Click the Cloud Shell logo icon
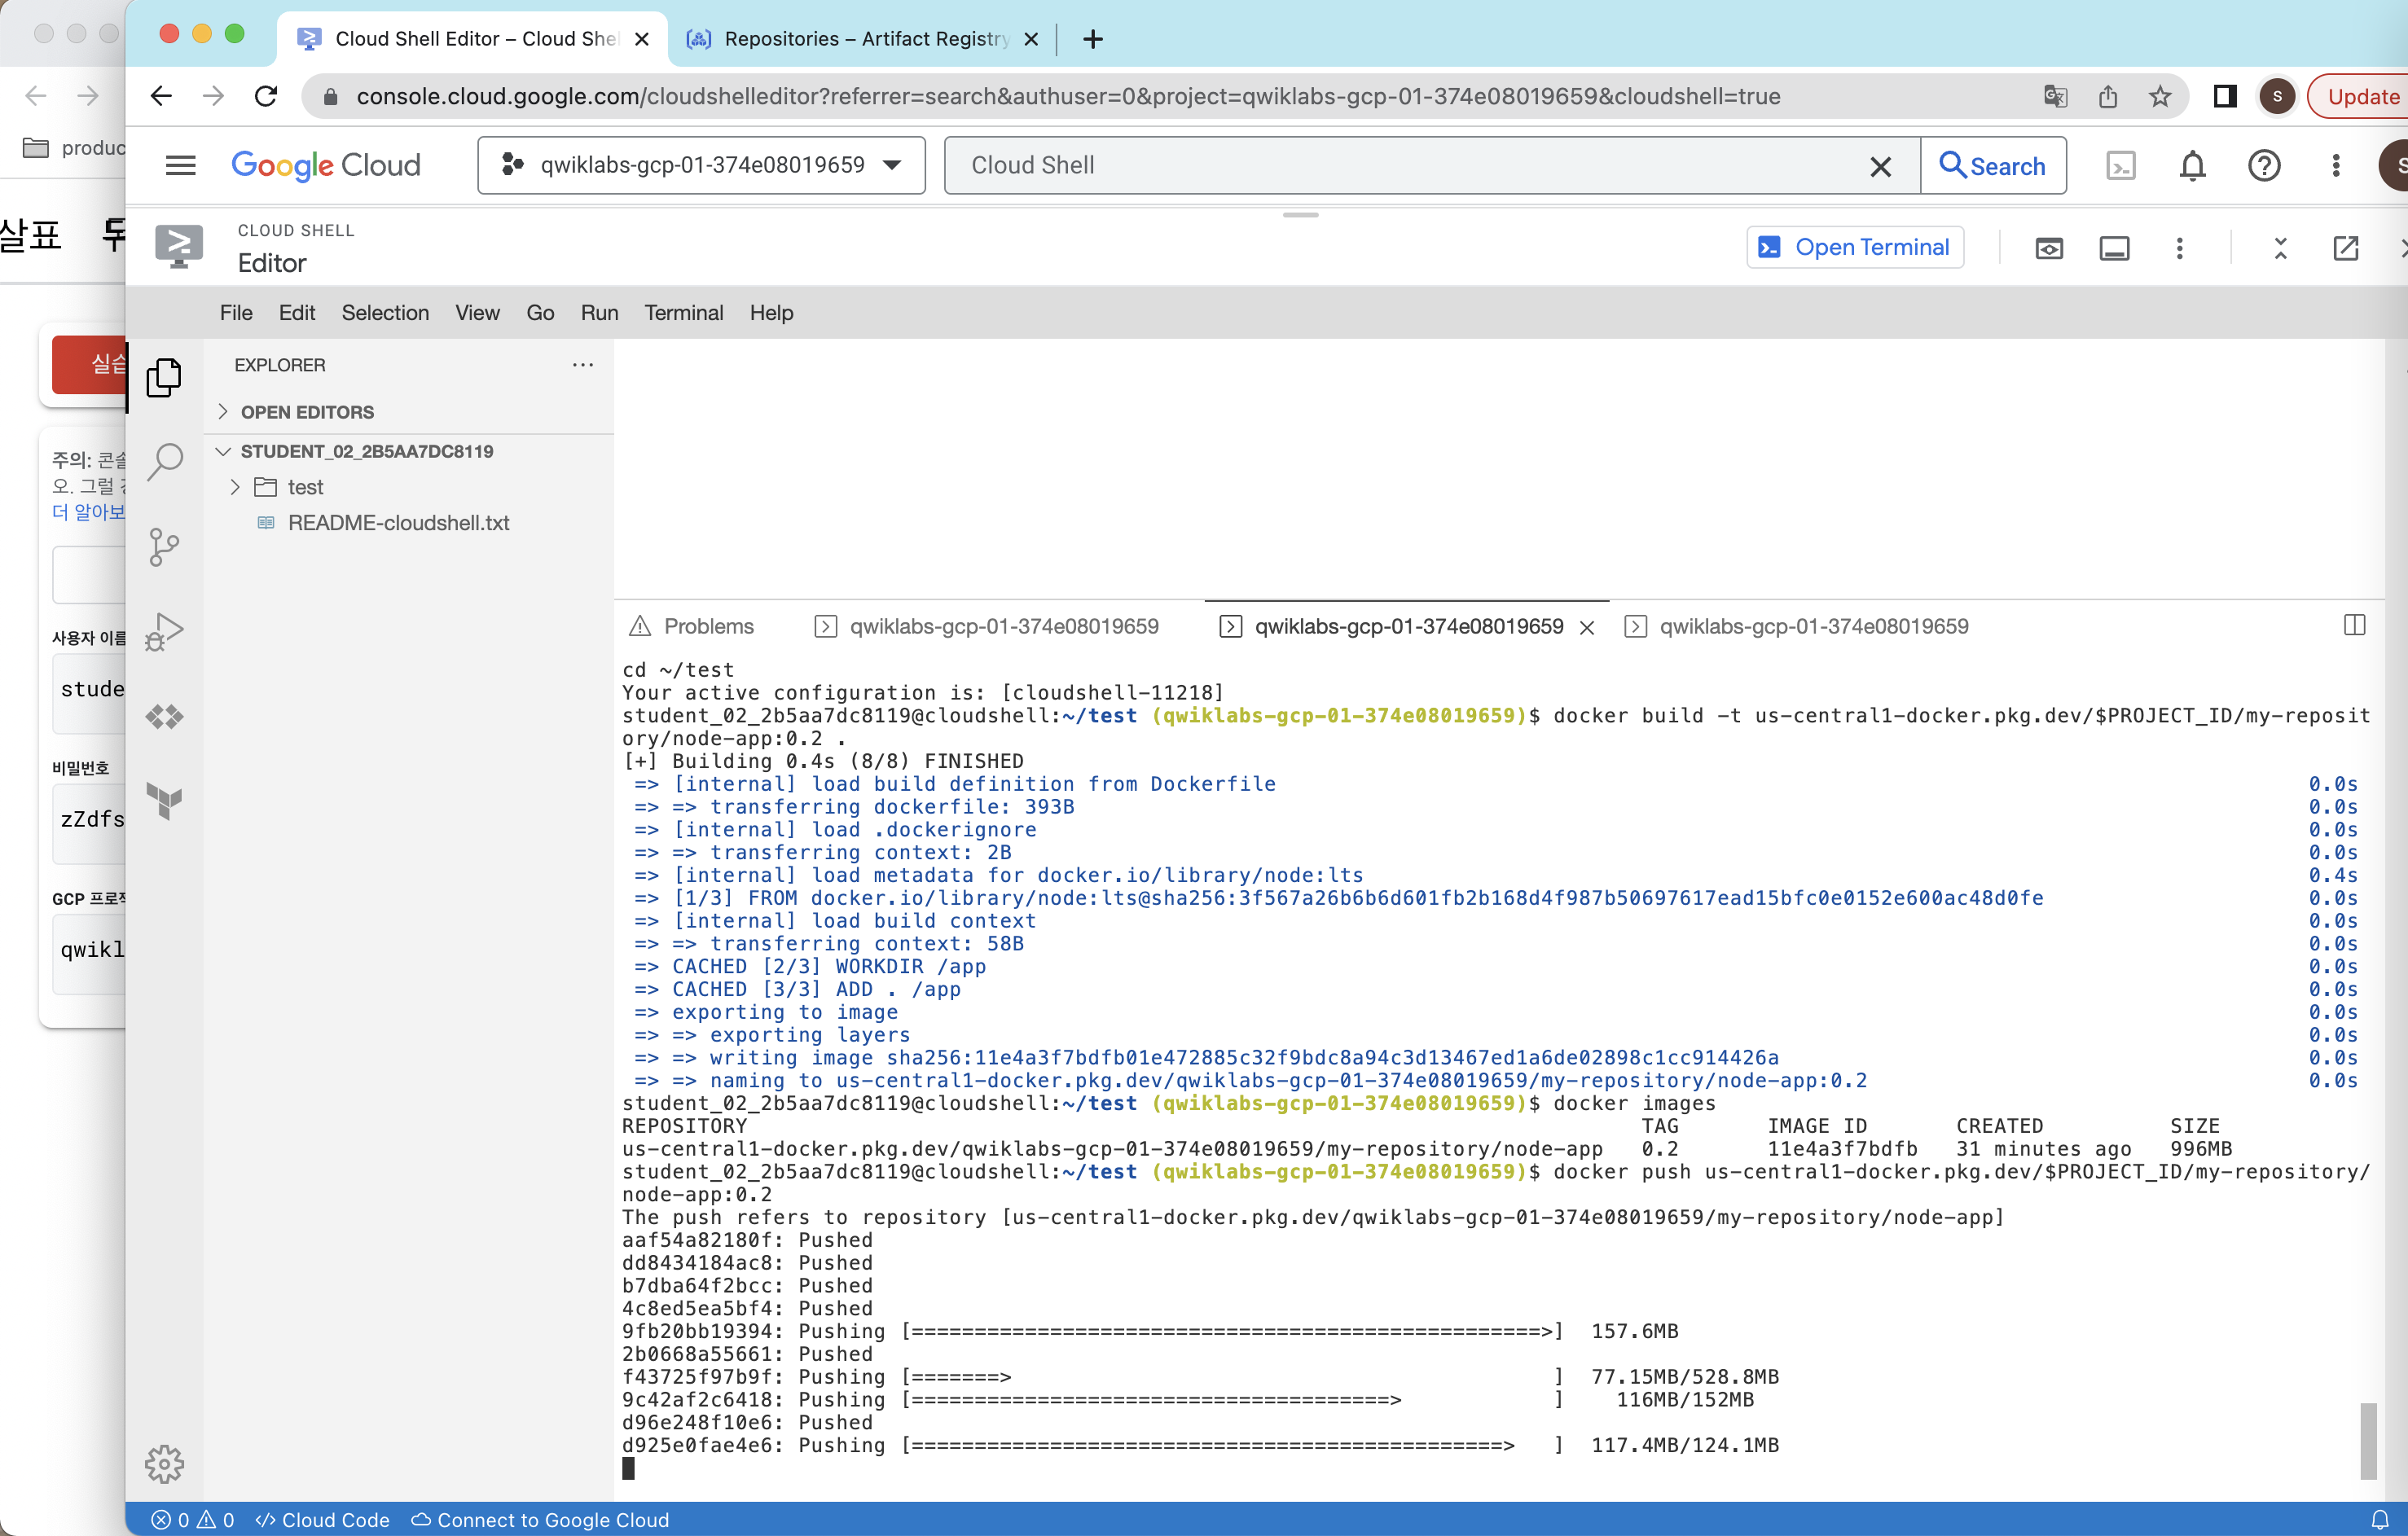The height and width of the screenshot is (1536, 2408). (x=179, y=246)
